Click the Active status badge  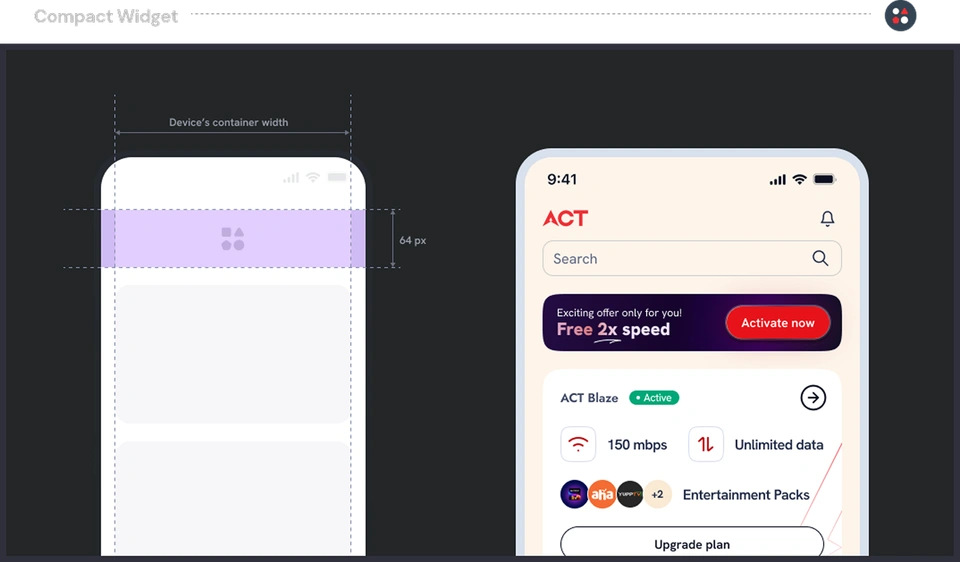pyautogui.click(x=654, y=398)
